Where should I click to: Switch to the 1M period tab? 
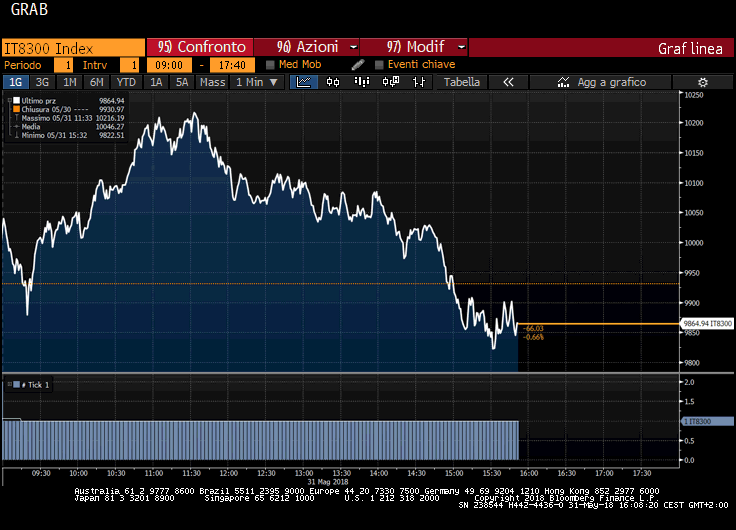[x=69, y=82]
